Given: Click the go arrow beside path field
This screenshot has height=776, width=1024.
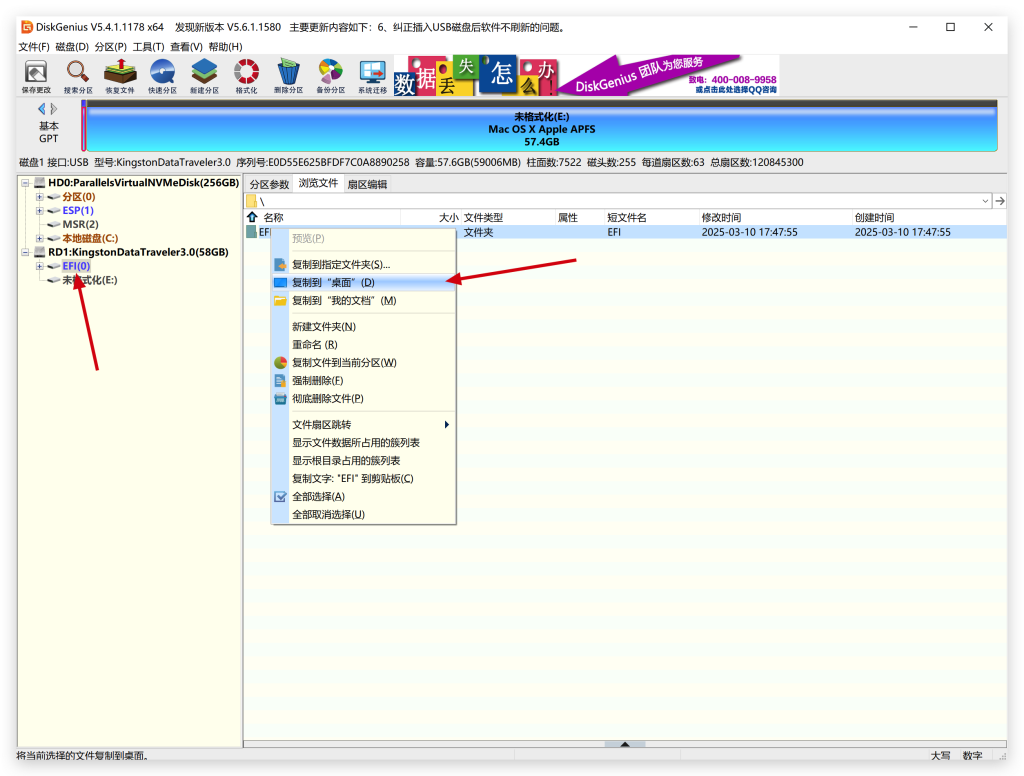Looking at the screenshot, I should 1000,201.
